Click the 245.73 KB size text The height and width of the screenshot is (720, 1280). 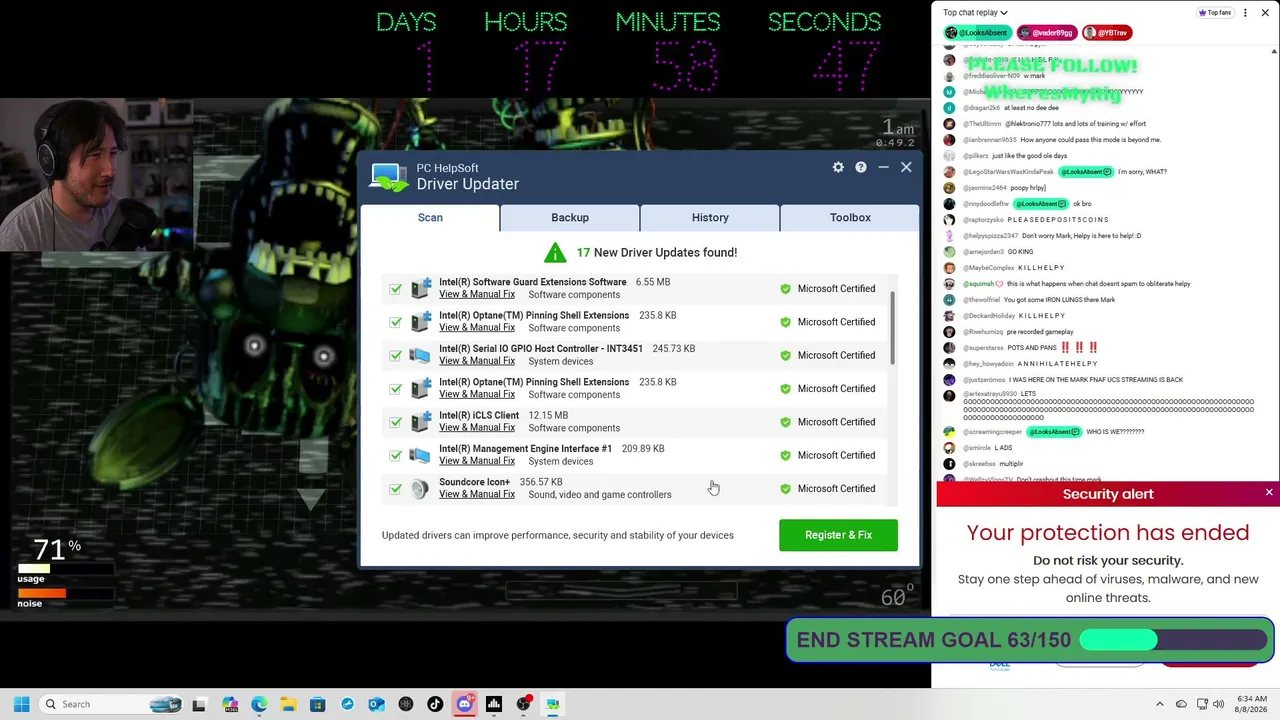coord(674,349)
